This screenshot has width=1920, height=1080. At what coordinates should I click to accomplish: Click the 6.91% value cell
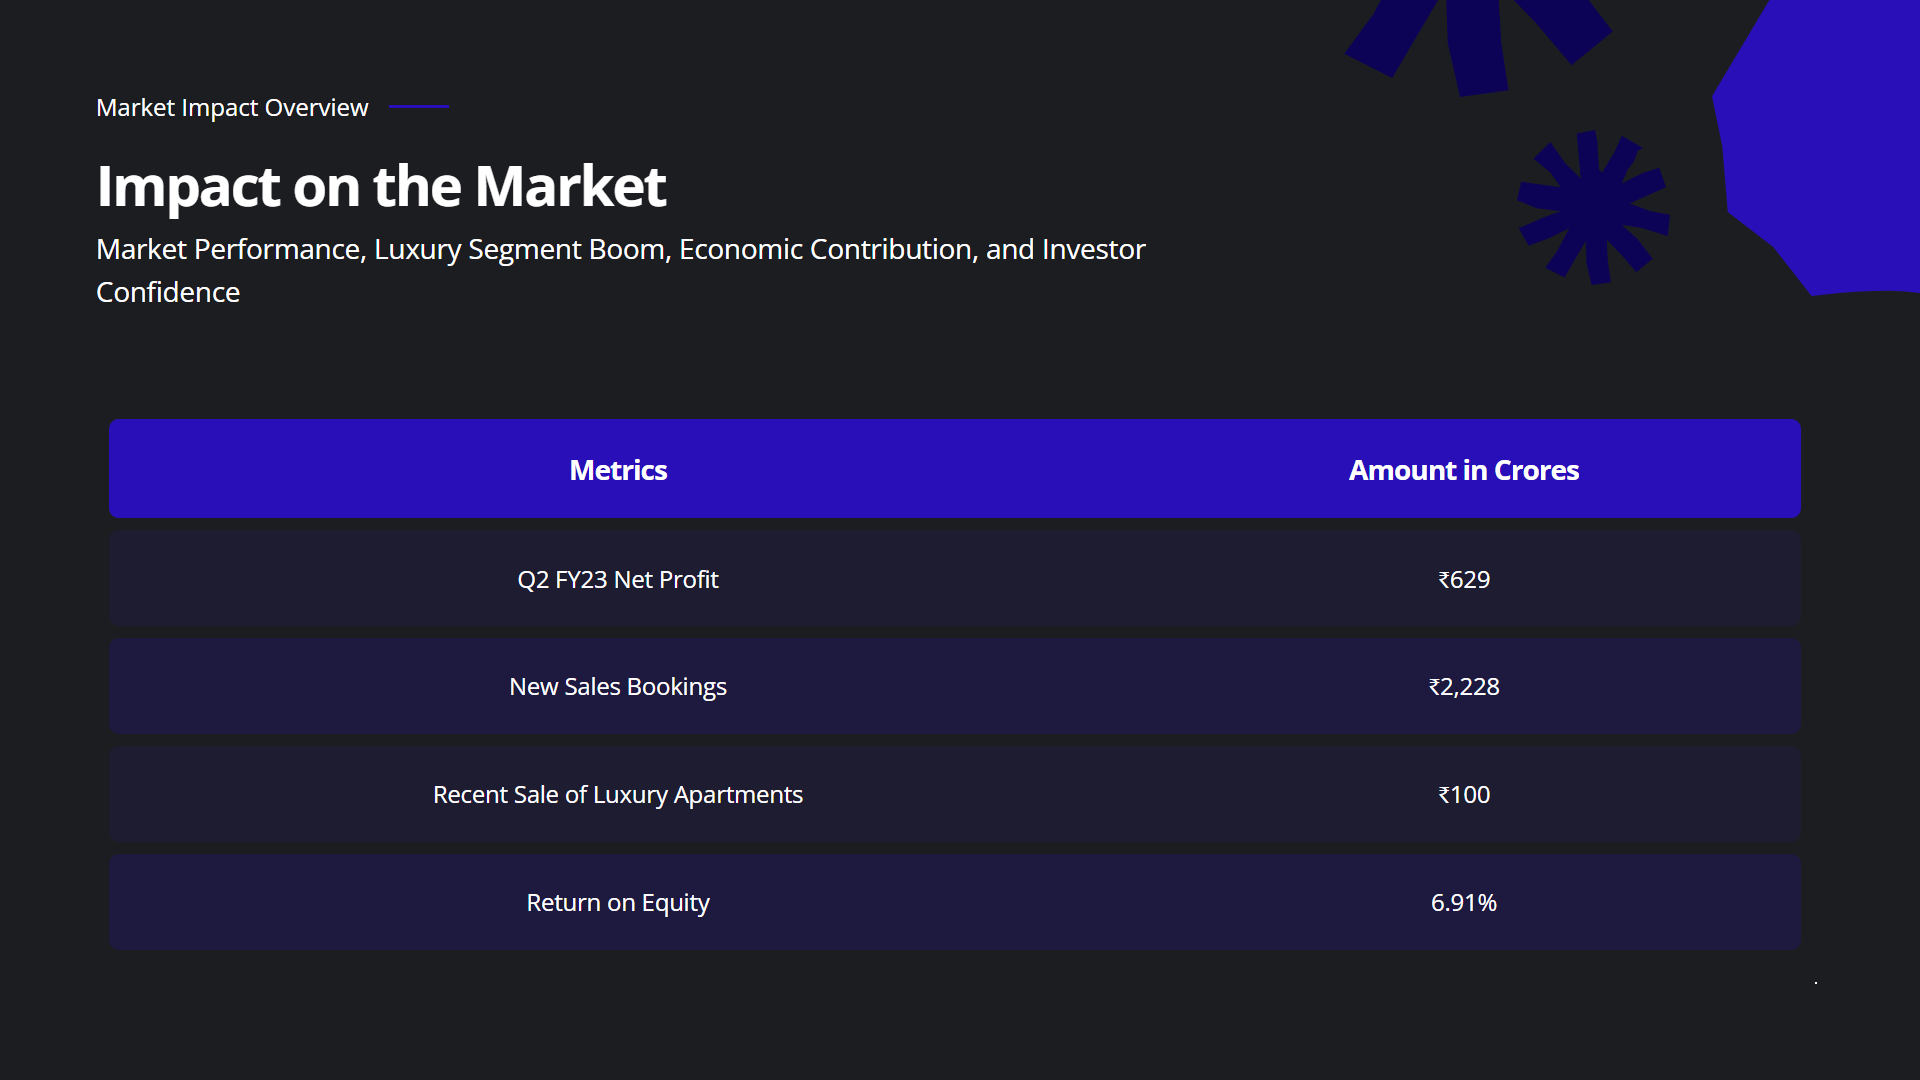coord(1463,903)
